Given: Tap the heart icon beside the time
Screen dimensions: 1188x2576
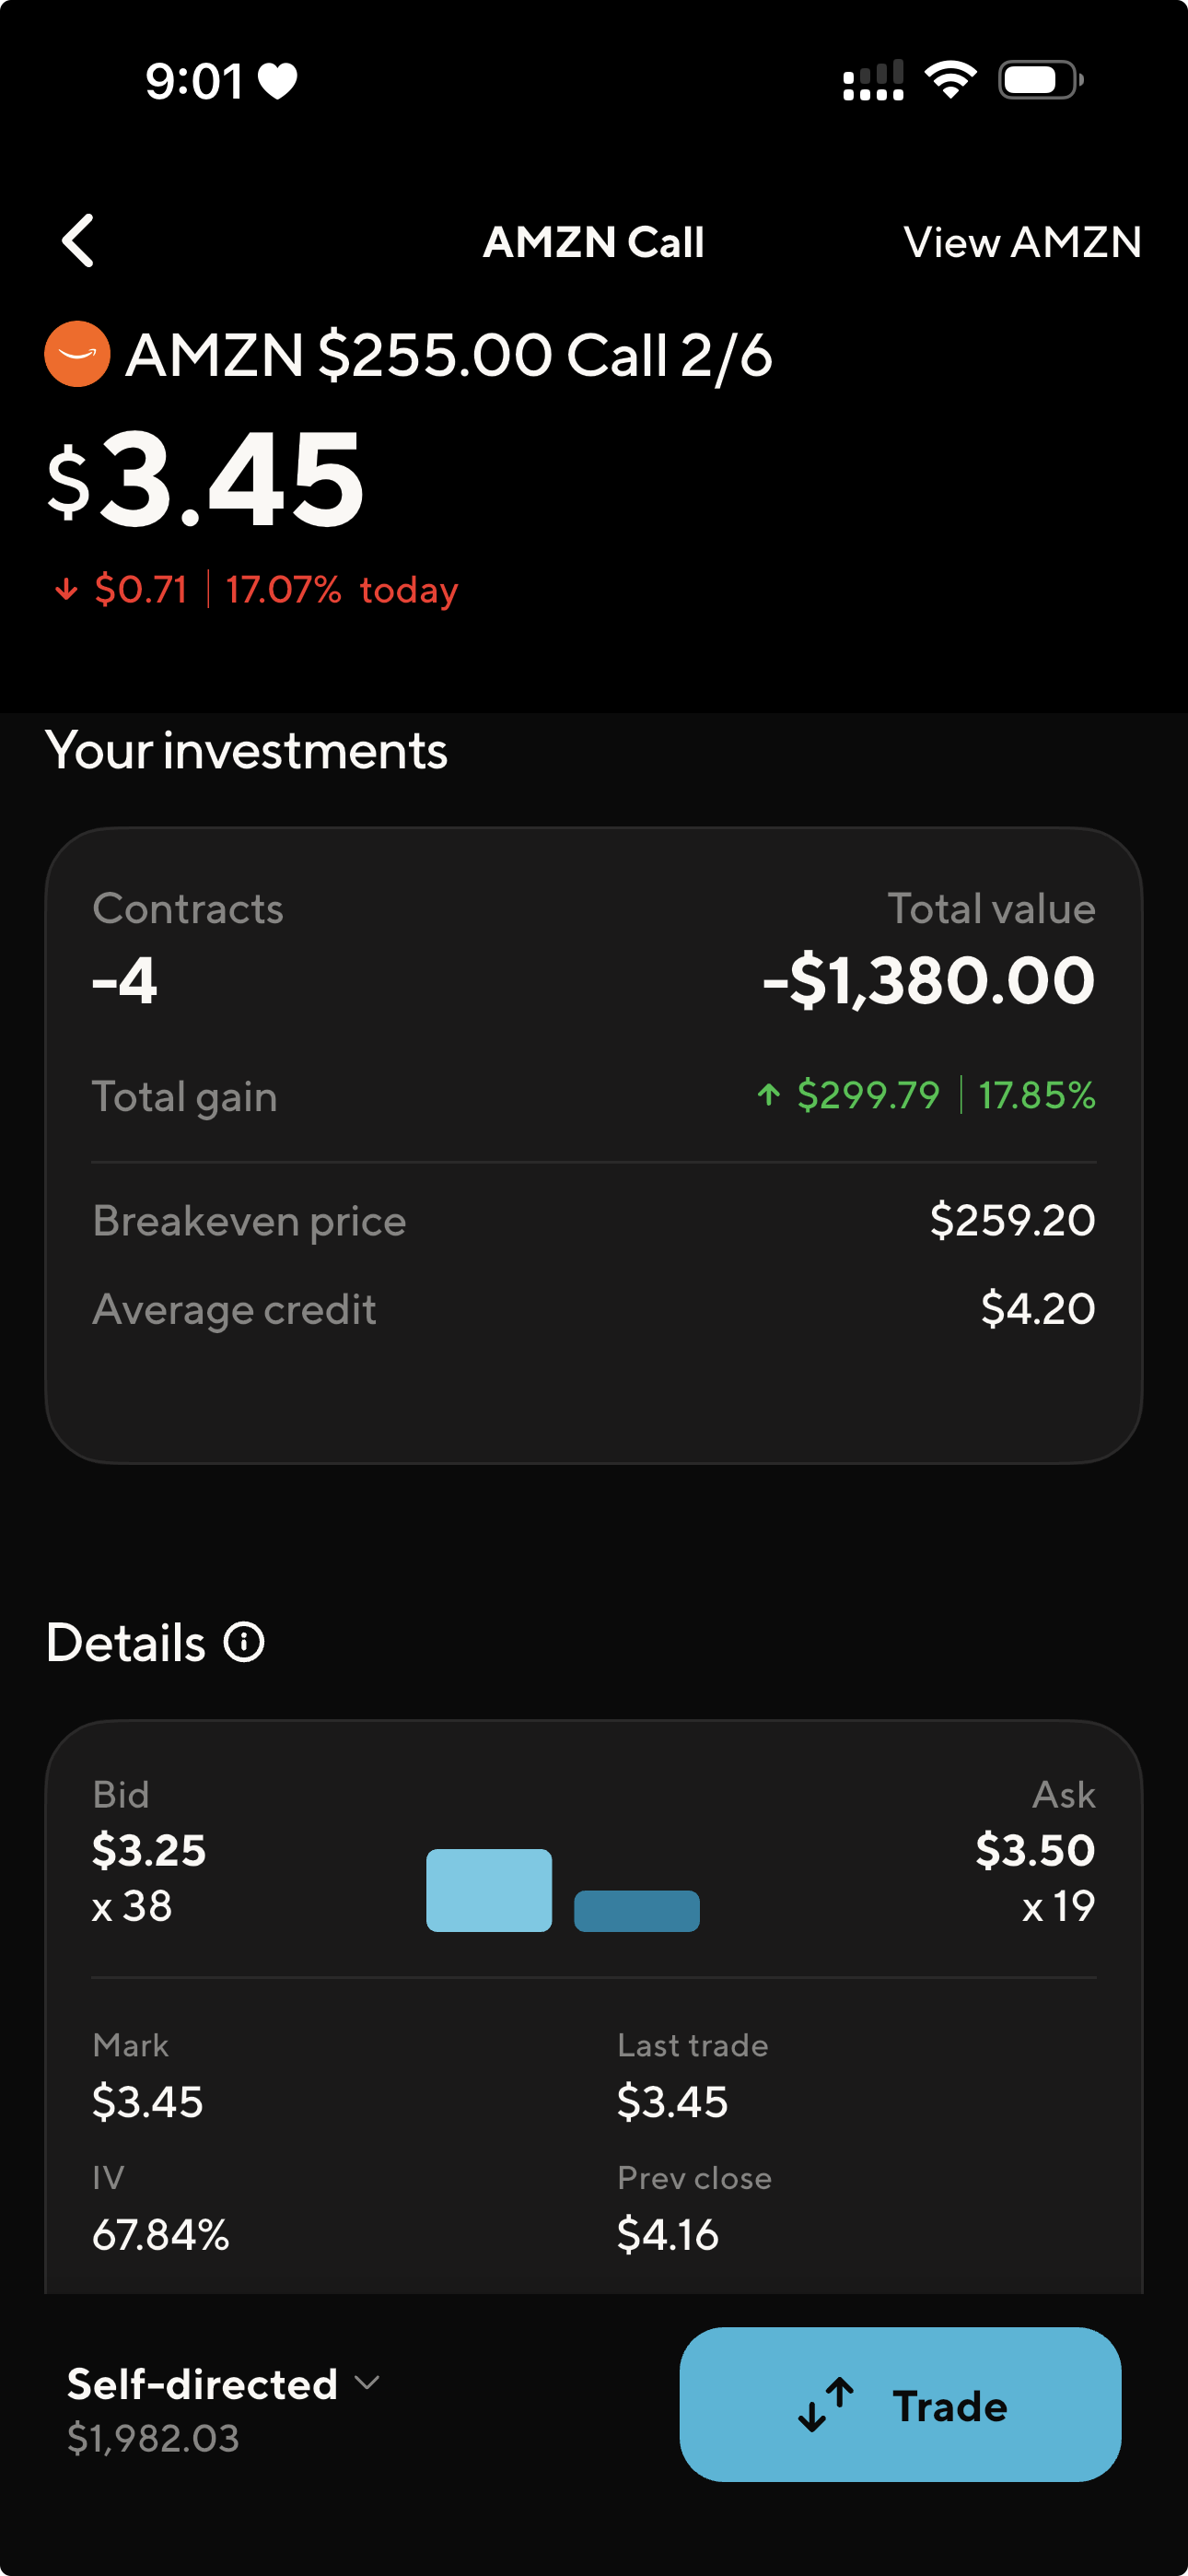Looking at the screenshot, I should (x=278, y=81).
